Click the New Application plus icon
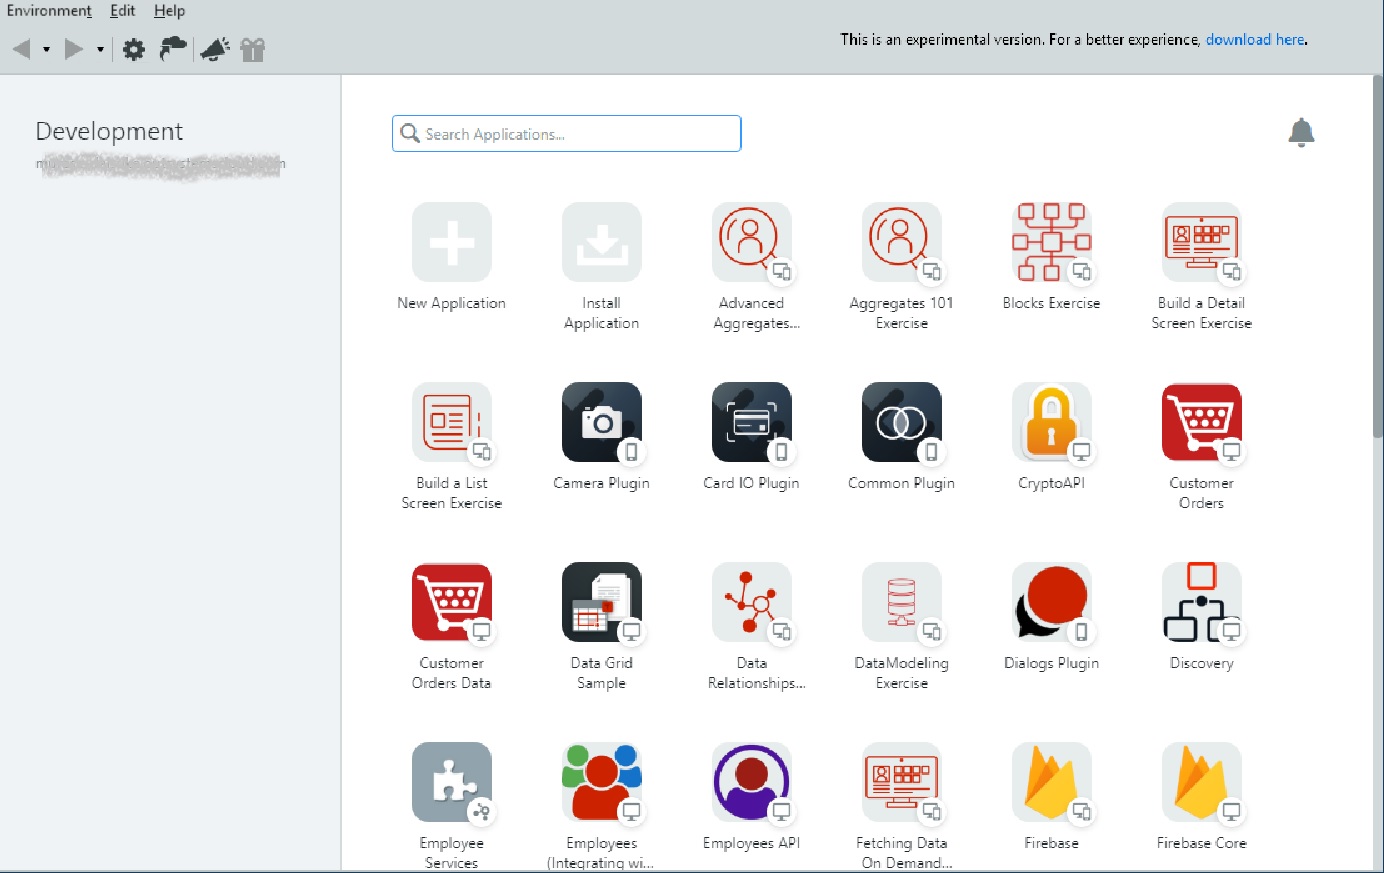 pos(451,242)
